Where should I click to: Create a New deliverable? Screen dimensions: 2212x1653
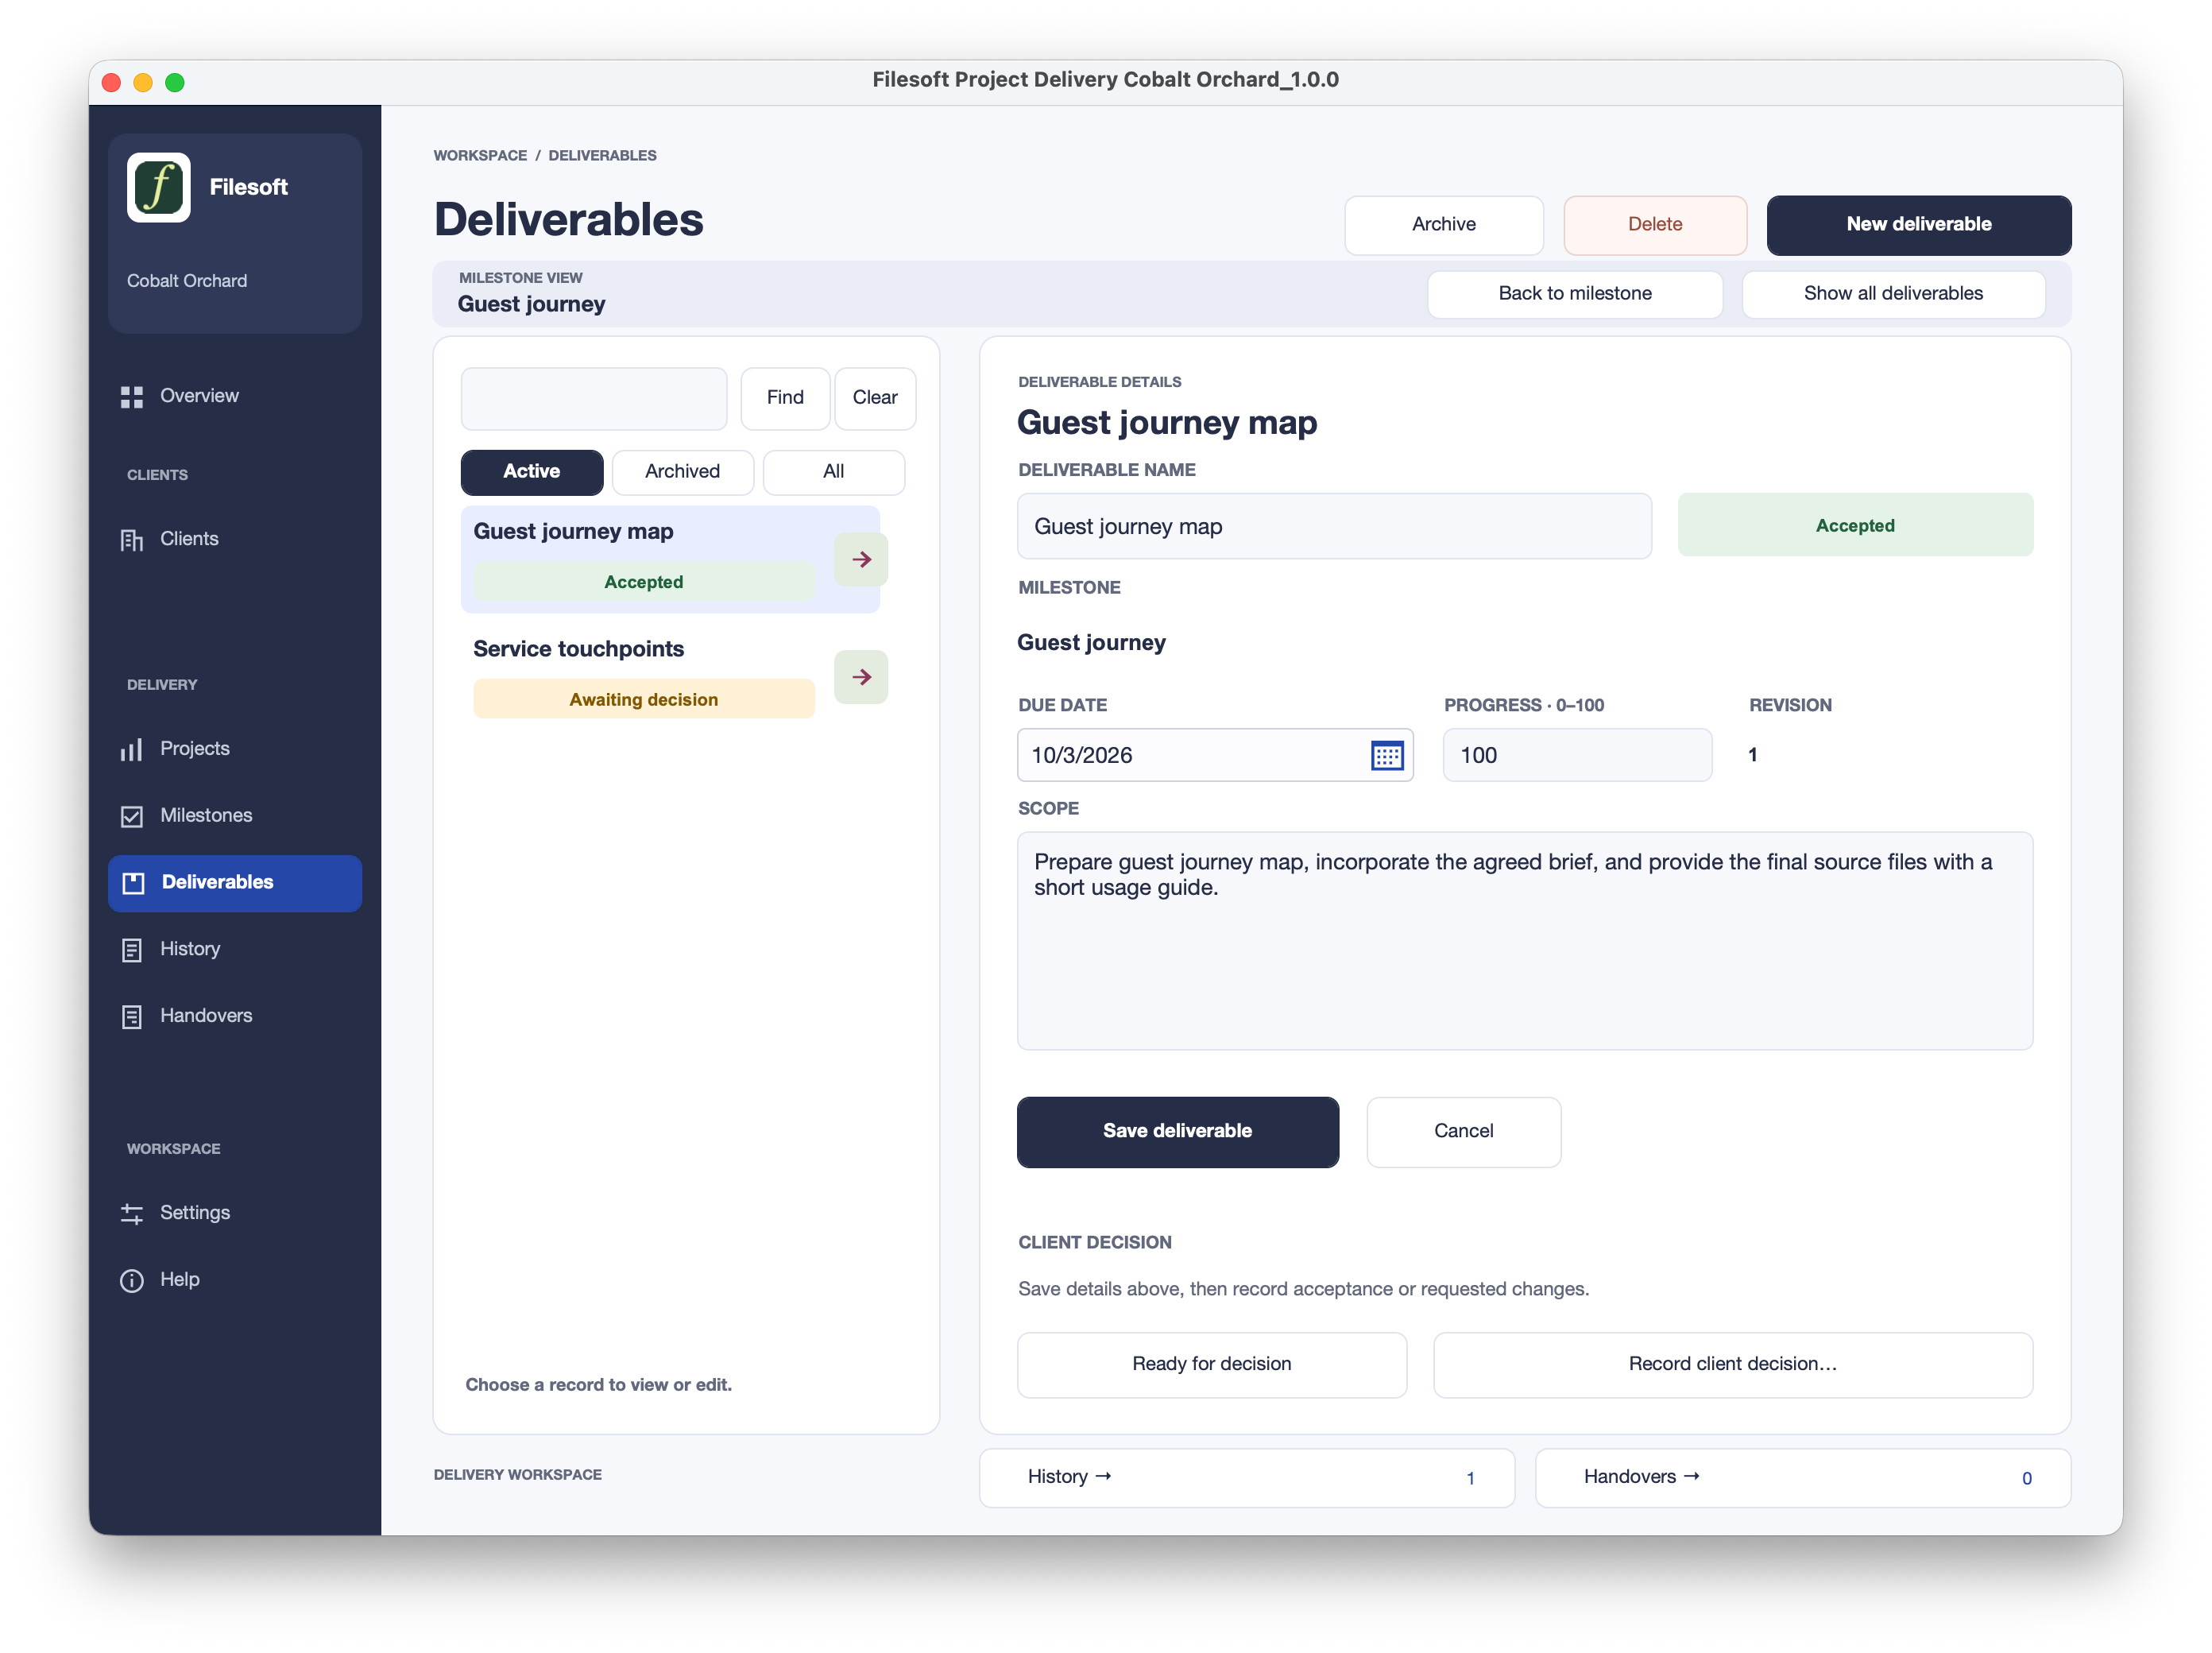(1918, 225)
